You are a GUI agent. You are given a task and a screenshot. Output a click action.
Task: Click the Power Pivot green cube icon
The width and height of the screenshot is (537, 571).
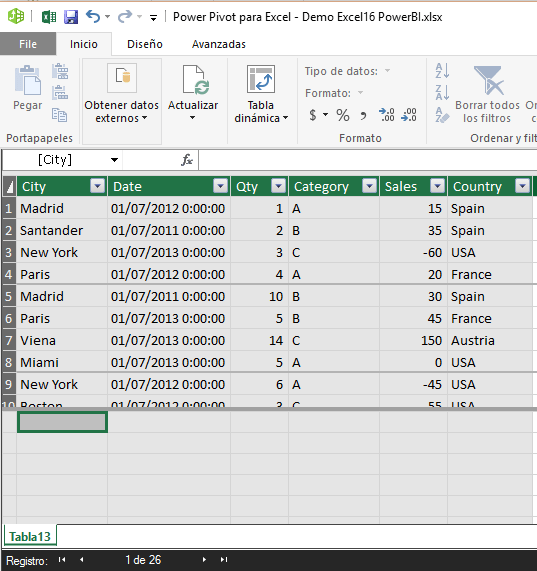pos(16,16)
